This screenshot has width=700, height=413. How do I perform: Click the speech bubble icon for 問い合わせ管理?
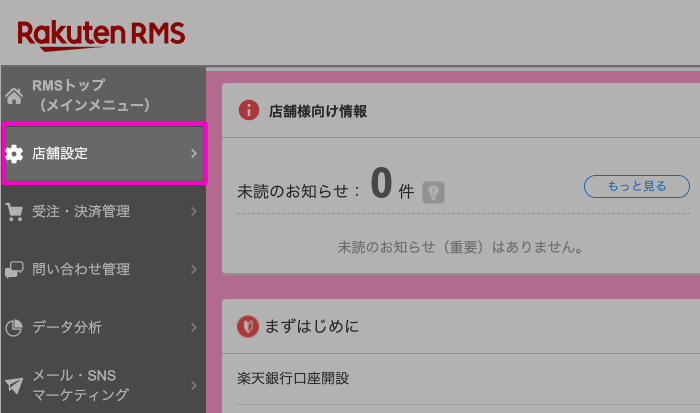[14, 270]
